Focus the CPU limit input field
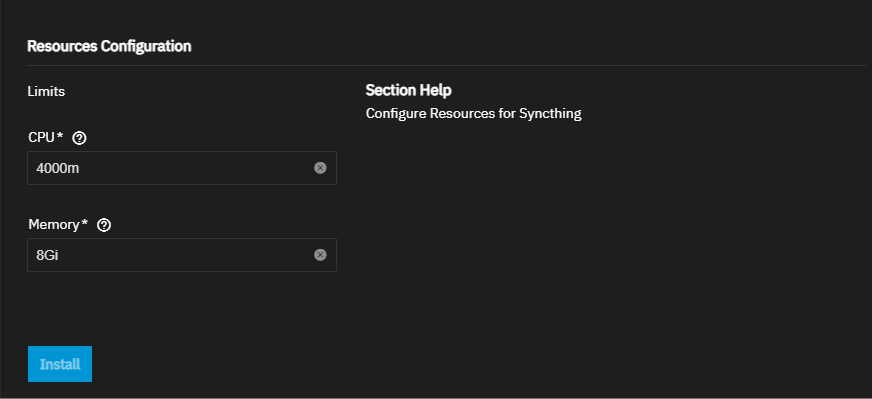 pos(182,168)
